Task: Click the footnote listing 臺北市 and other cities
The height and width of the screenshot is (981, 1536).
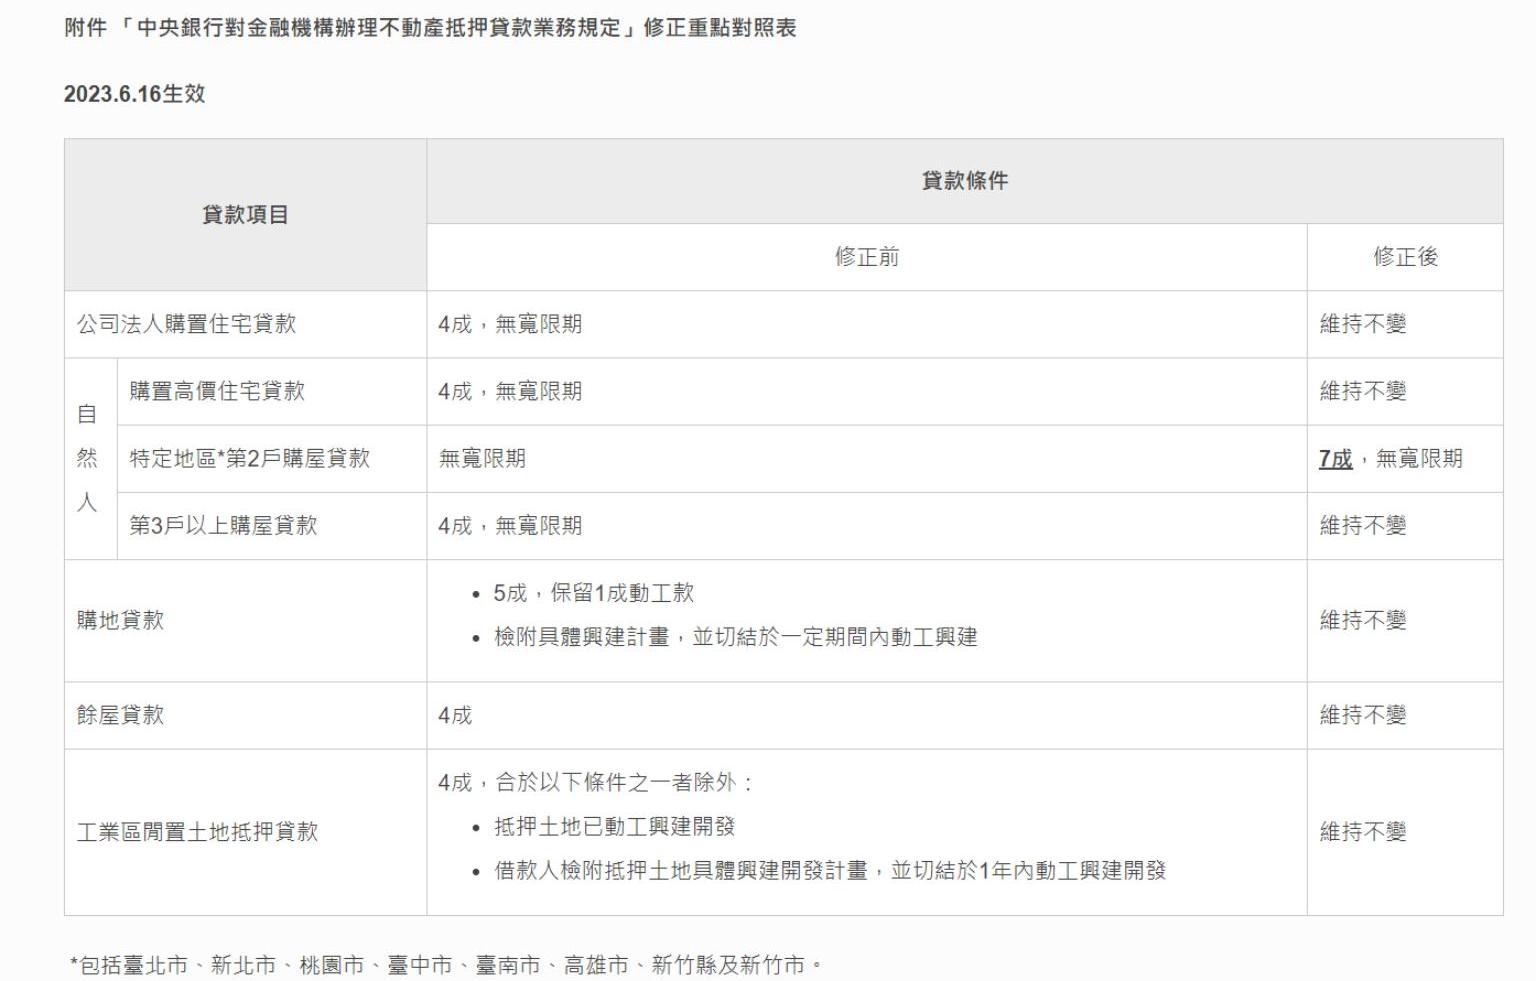Action: pos(445,965)
